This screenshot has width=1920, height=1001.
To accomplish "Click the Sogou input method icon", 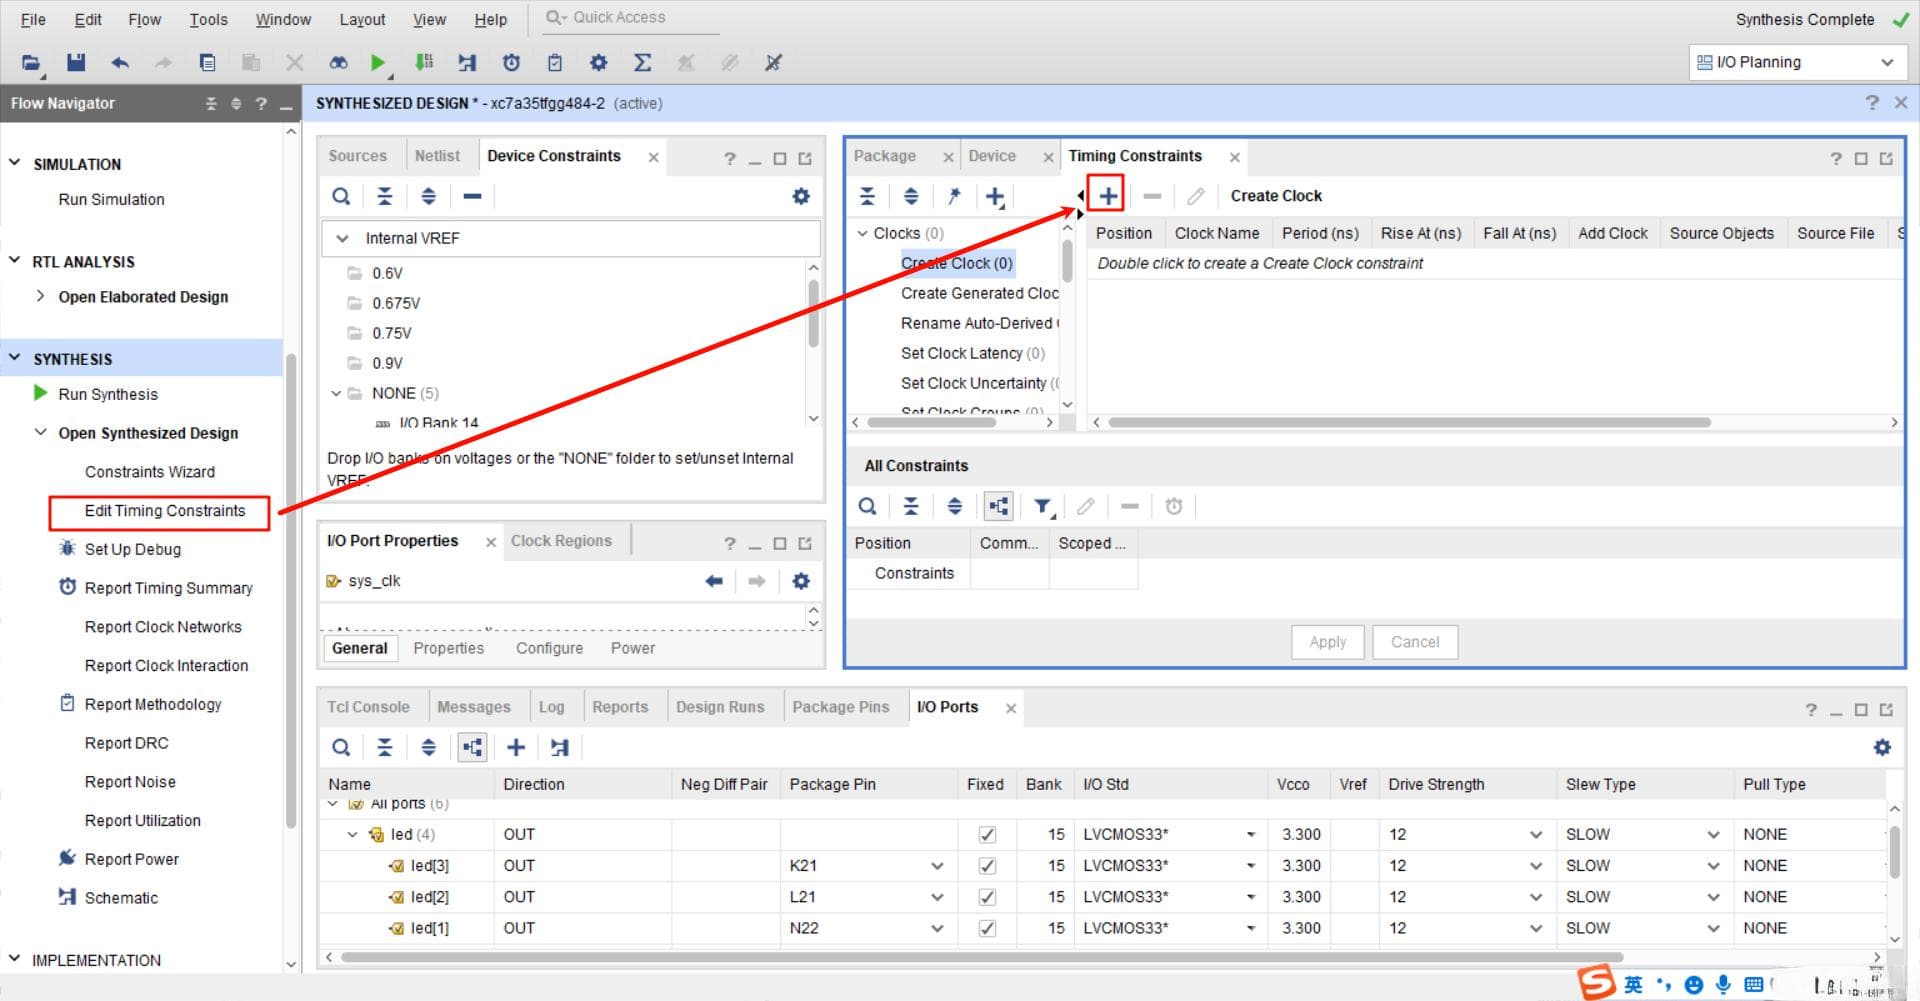I will pos(1597,983).
